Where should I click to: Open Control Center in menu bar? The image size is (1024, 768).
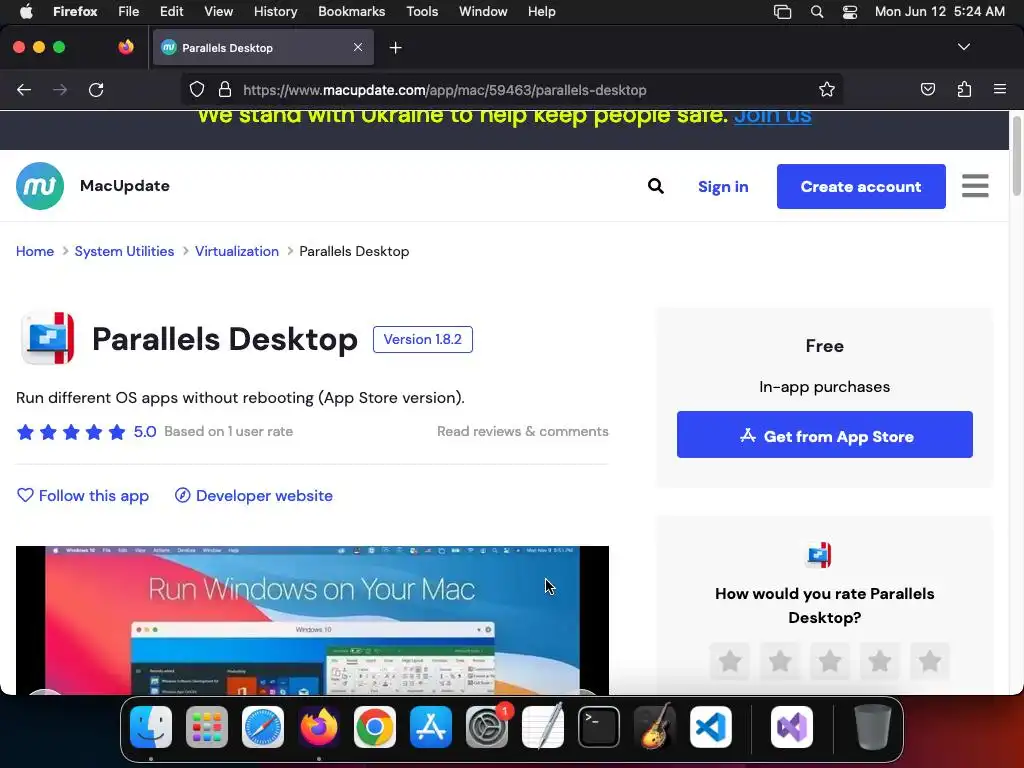(x=850, y=12)
